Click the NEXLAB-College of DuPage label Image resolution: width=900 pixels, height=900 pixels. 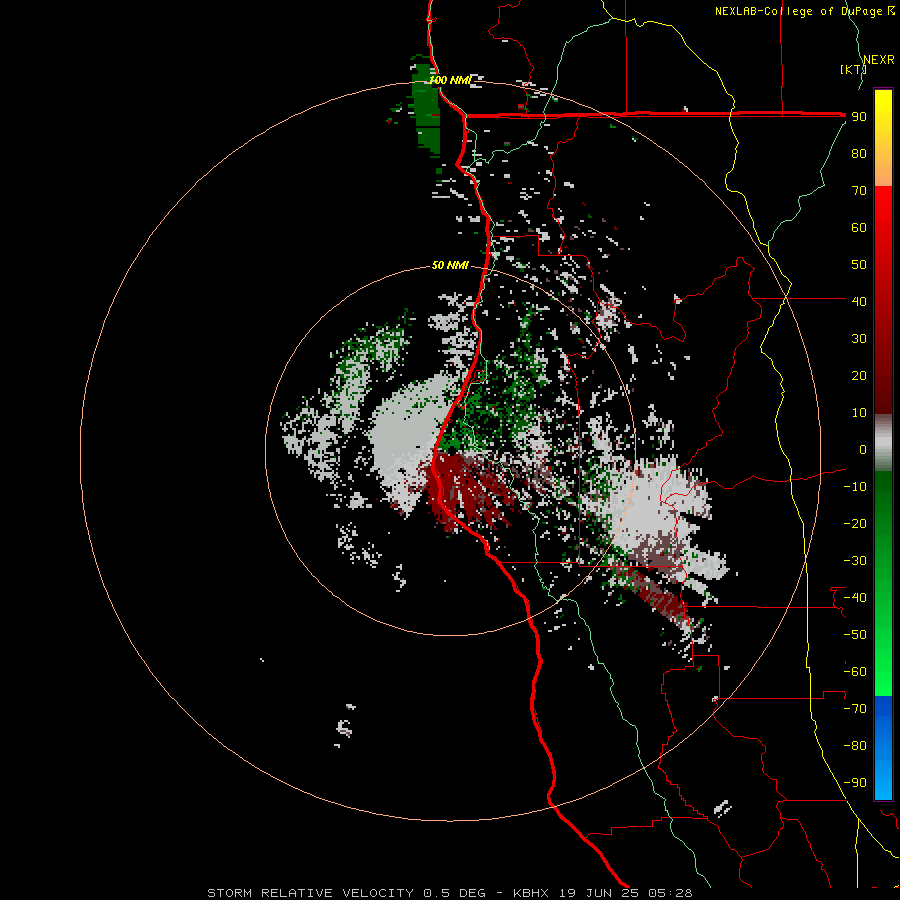click(x=798, y=11)
